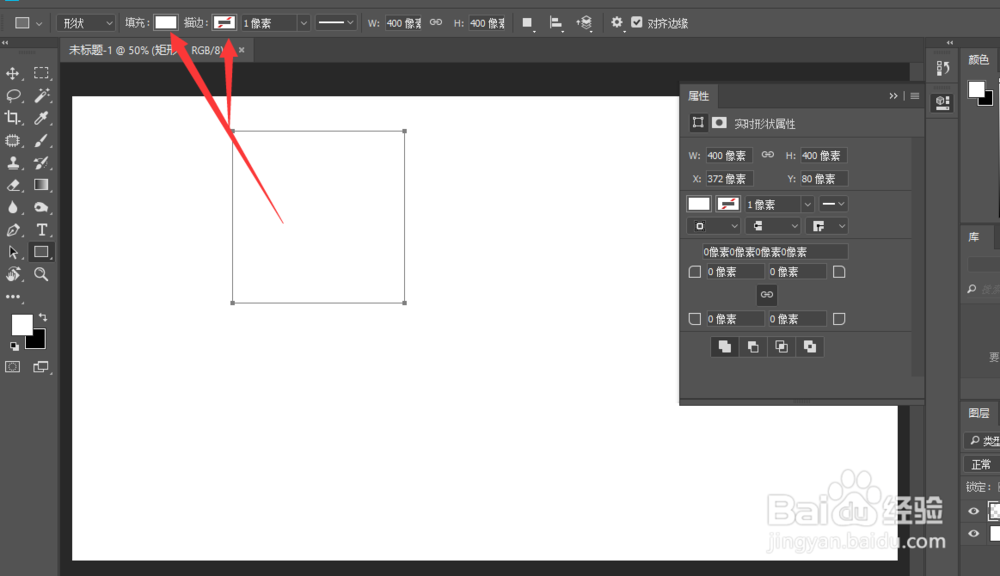Open stroke caps dropdown in Properties

(x=773, y=226)
